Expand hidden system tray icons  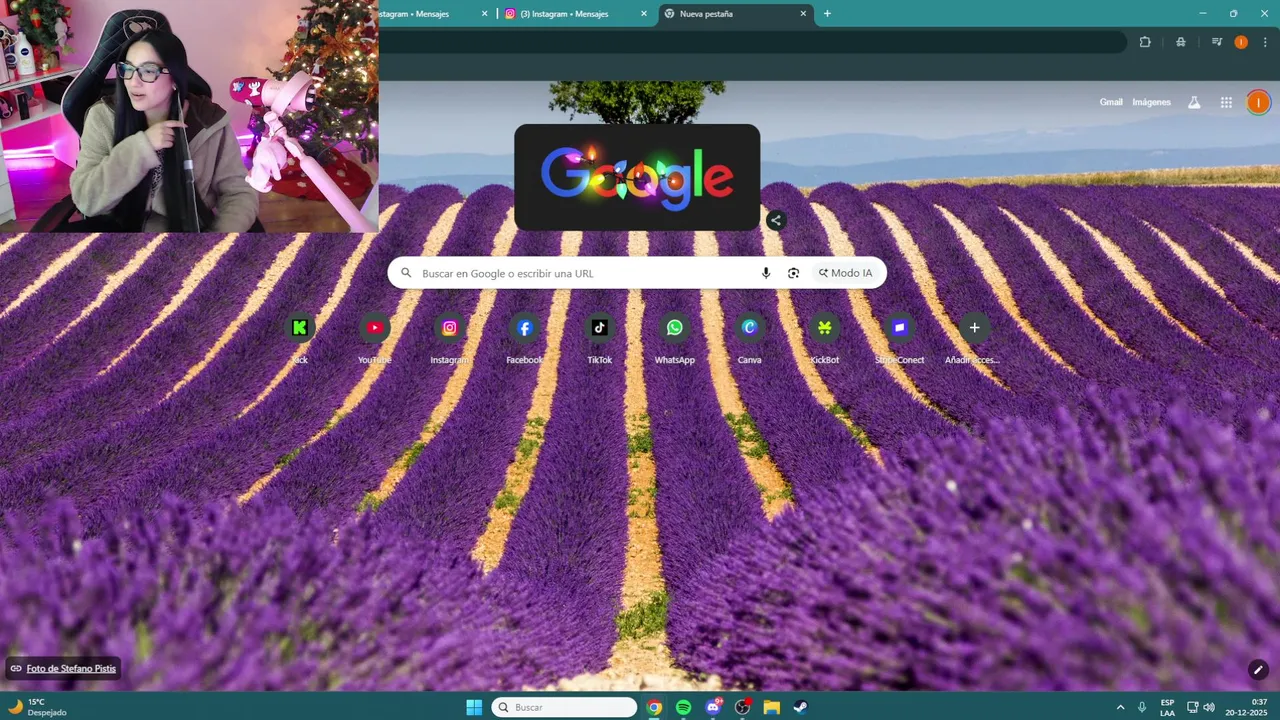(x=1120, y=707)
